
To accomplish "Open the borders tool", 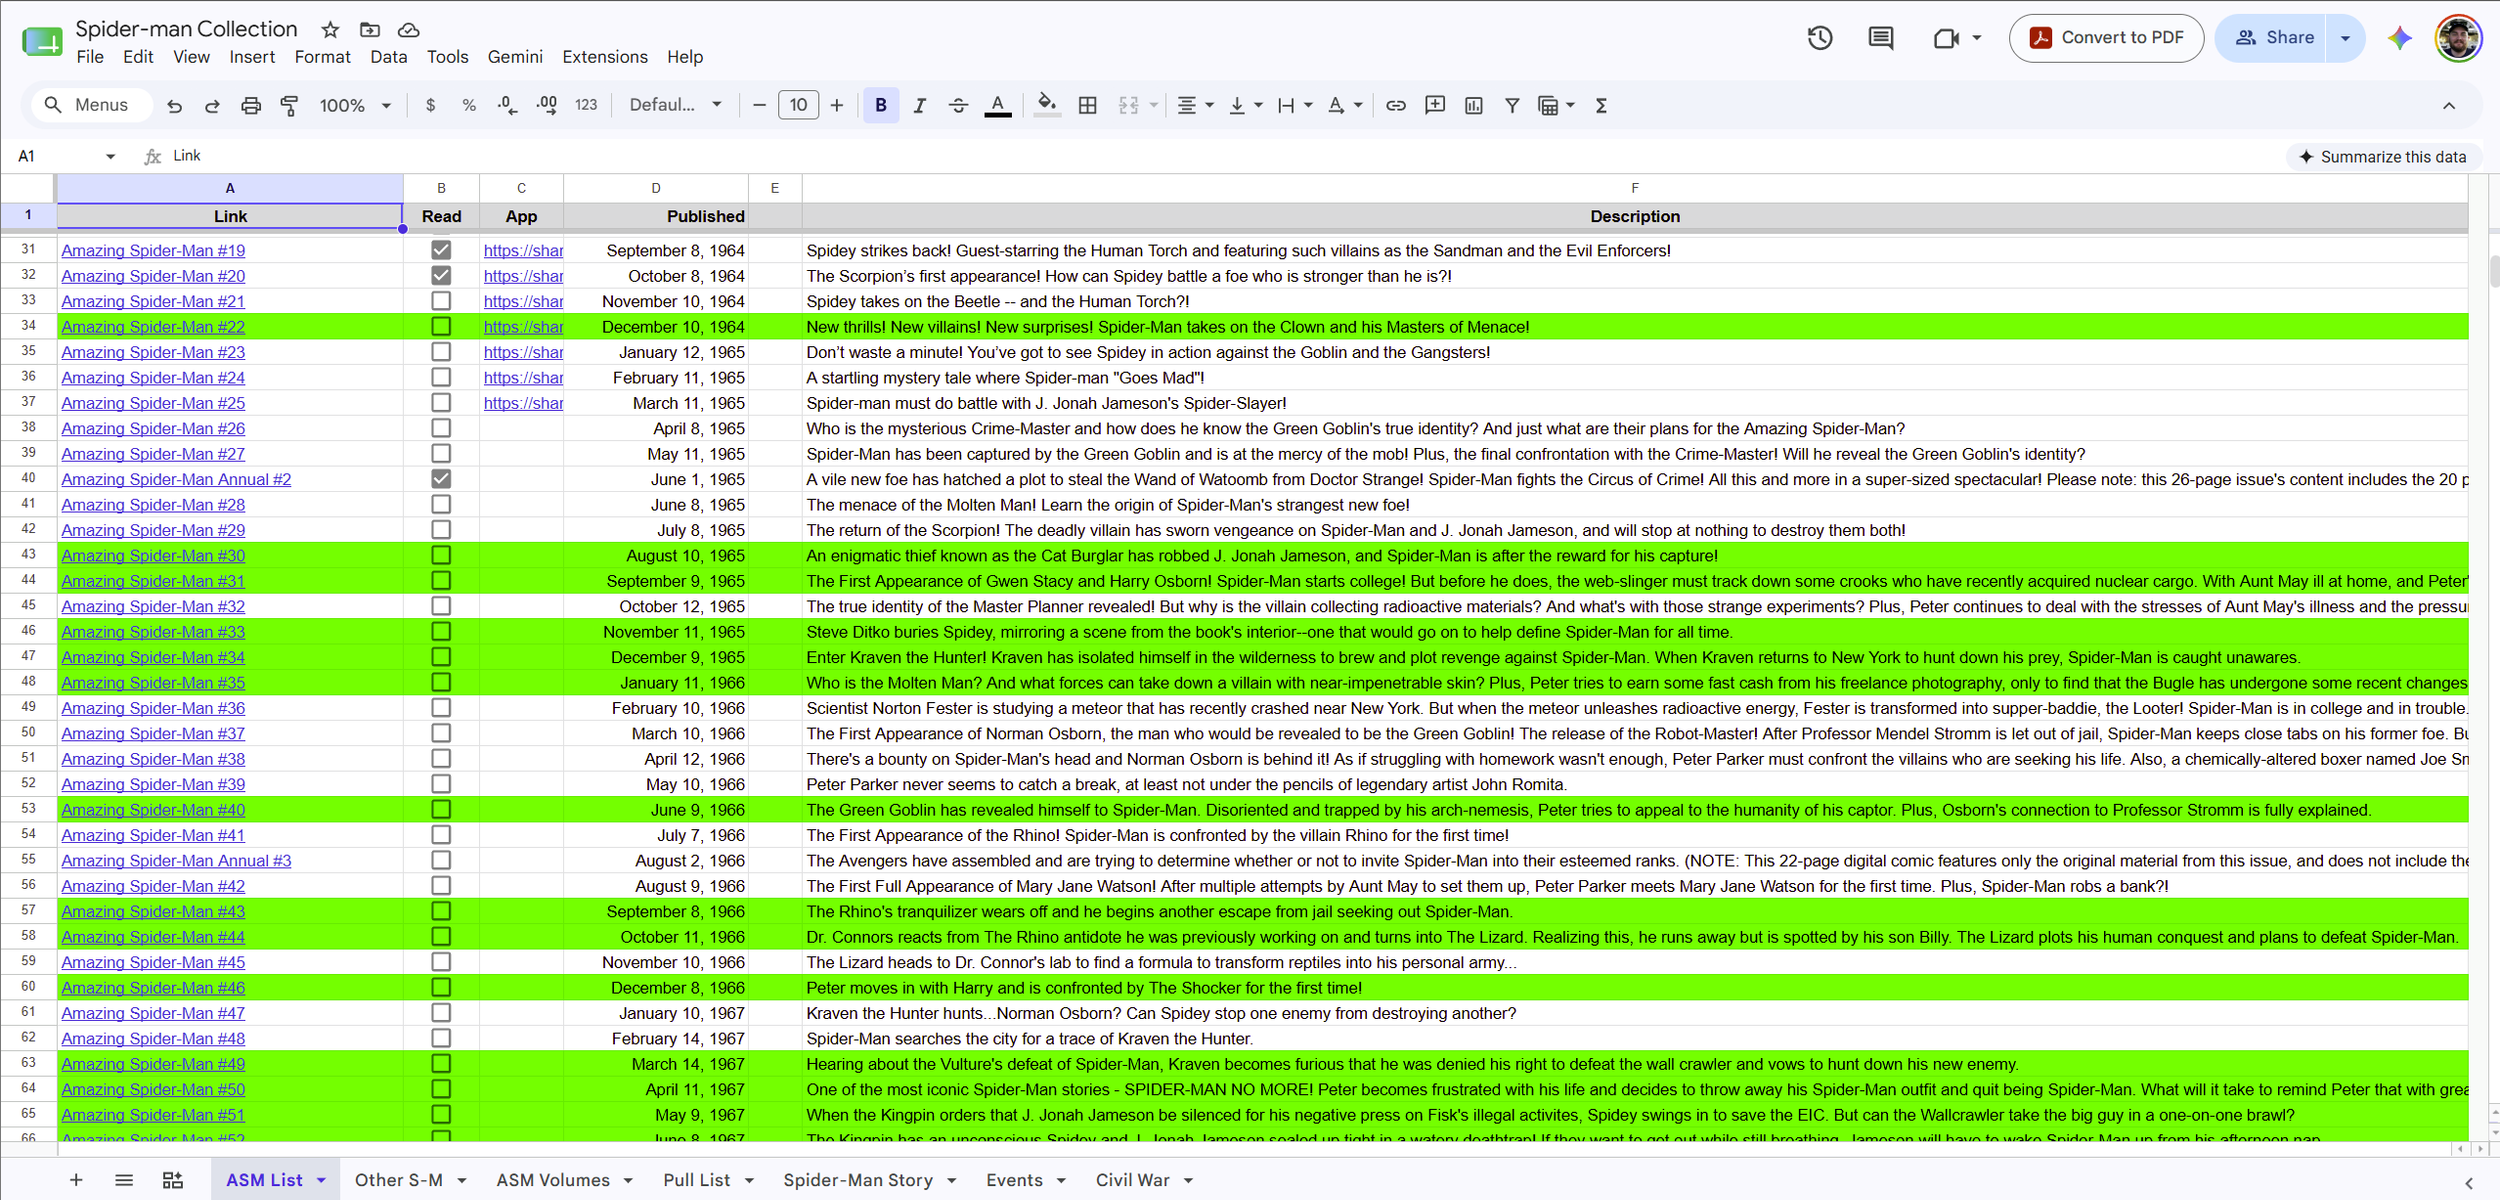I will (1088, 105).
